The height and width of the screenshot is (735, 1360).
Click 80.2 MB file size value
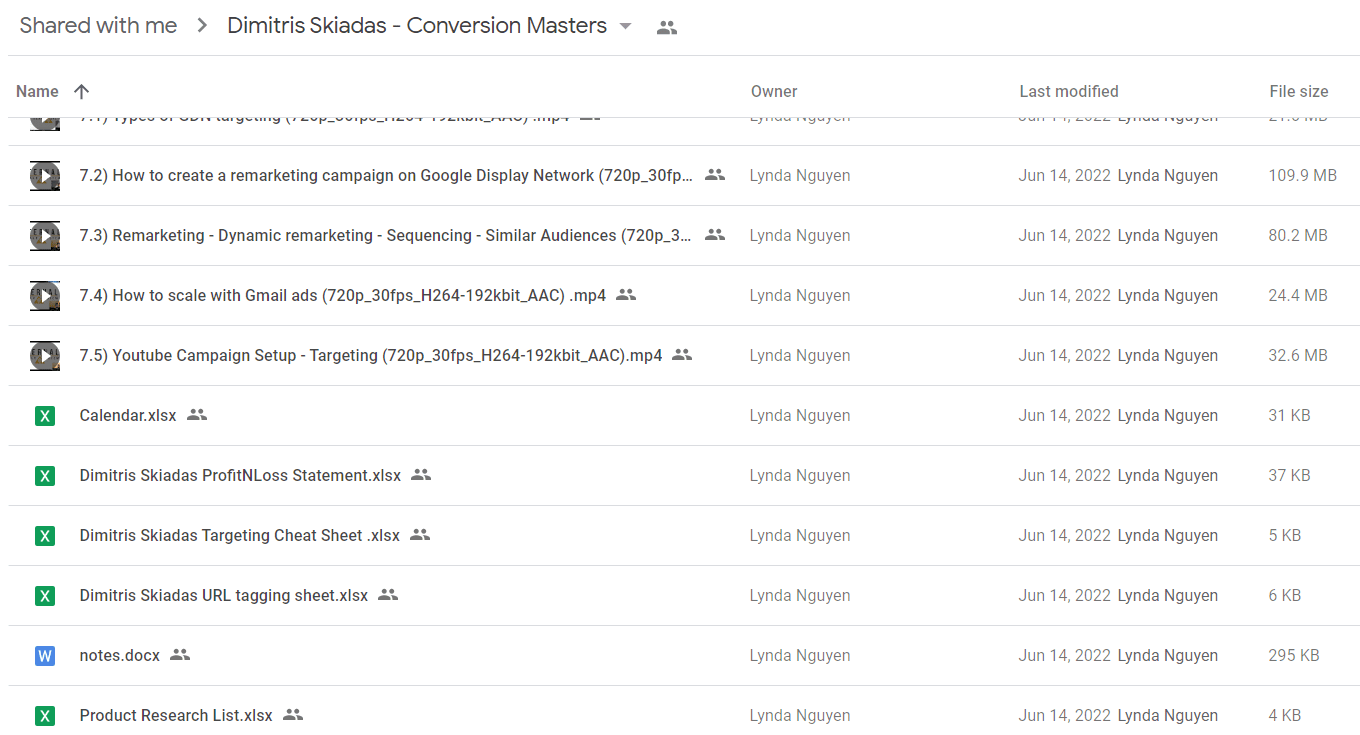[1298, 236]
